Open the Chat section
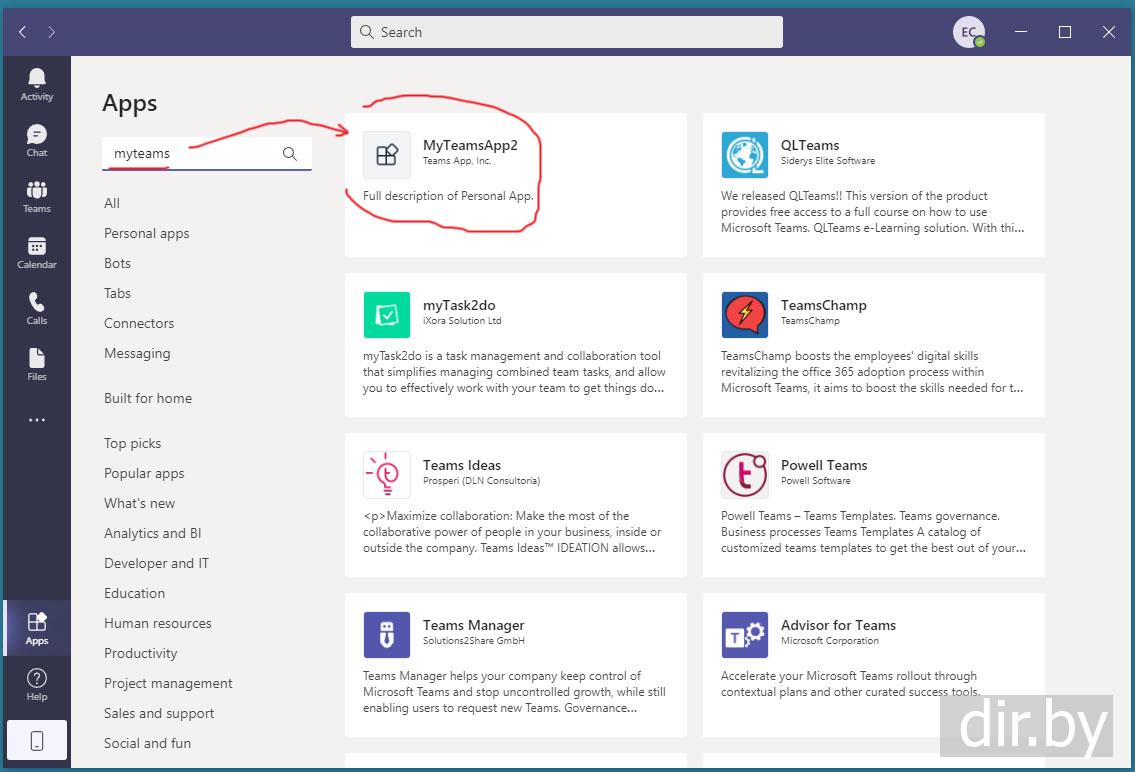 click(37, 141)
